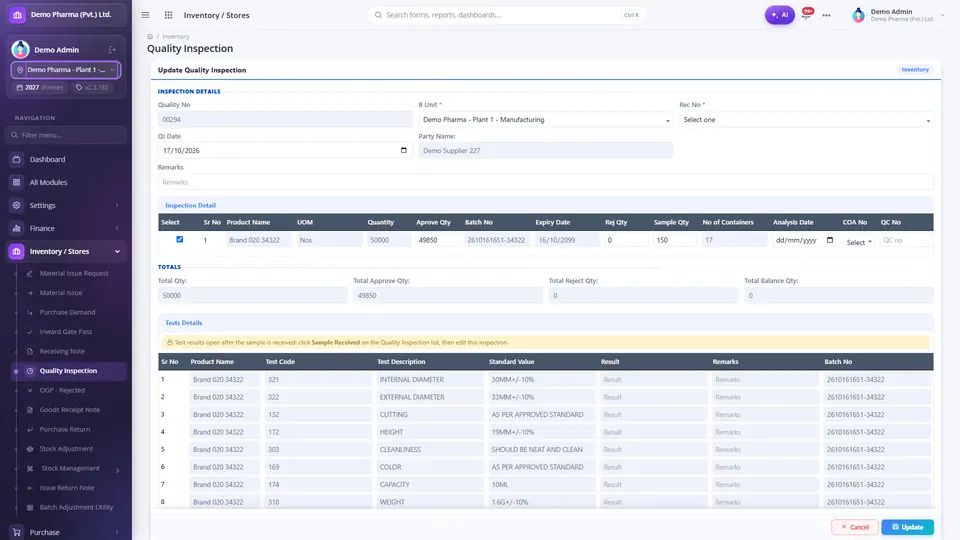Click Result field for COLOR test
This screenshot has height=540, width=960.
tap(653, 467)
